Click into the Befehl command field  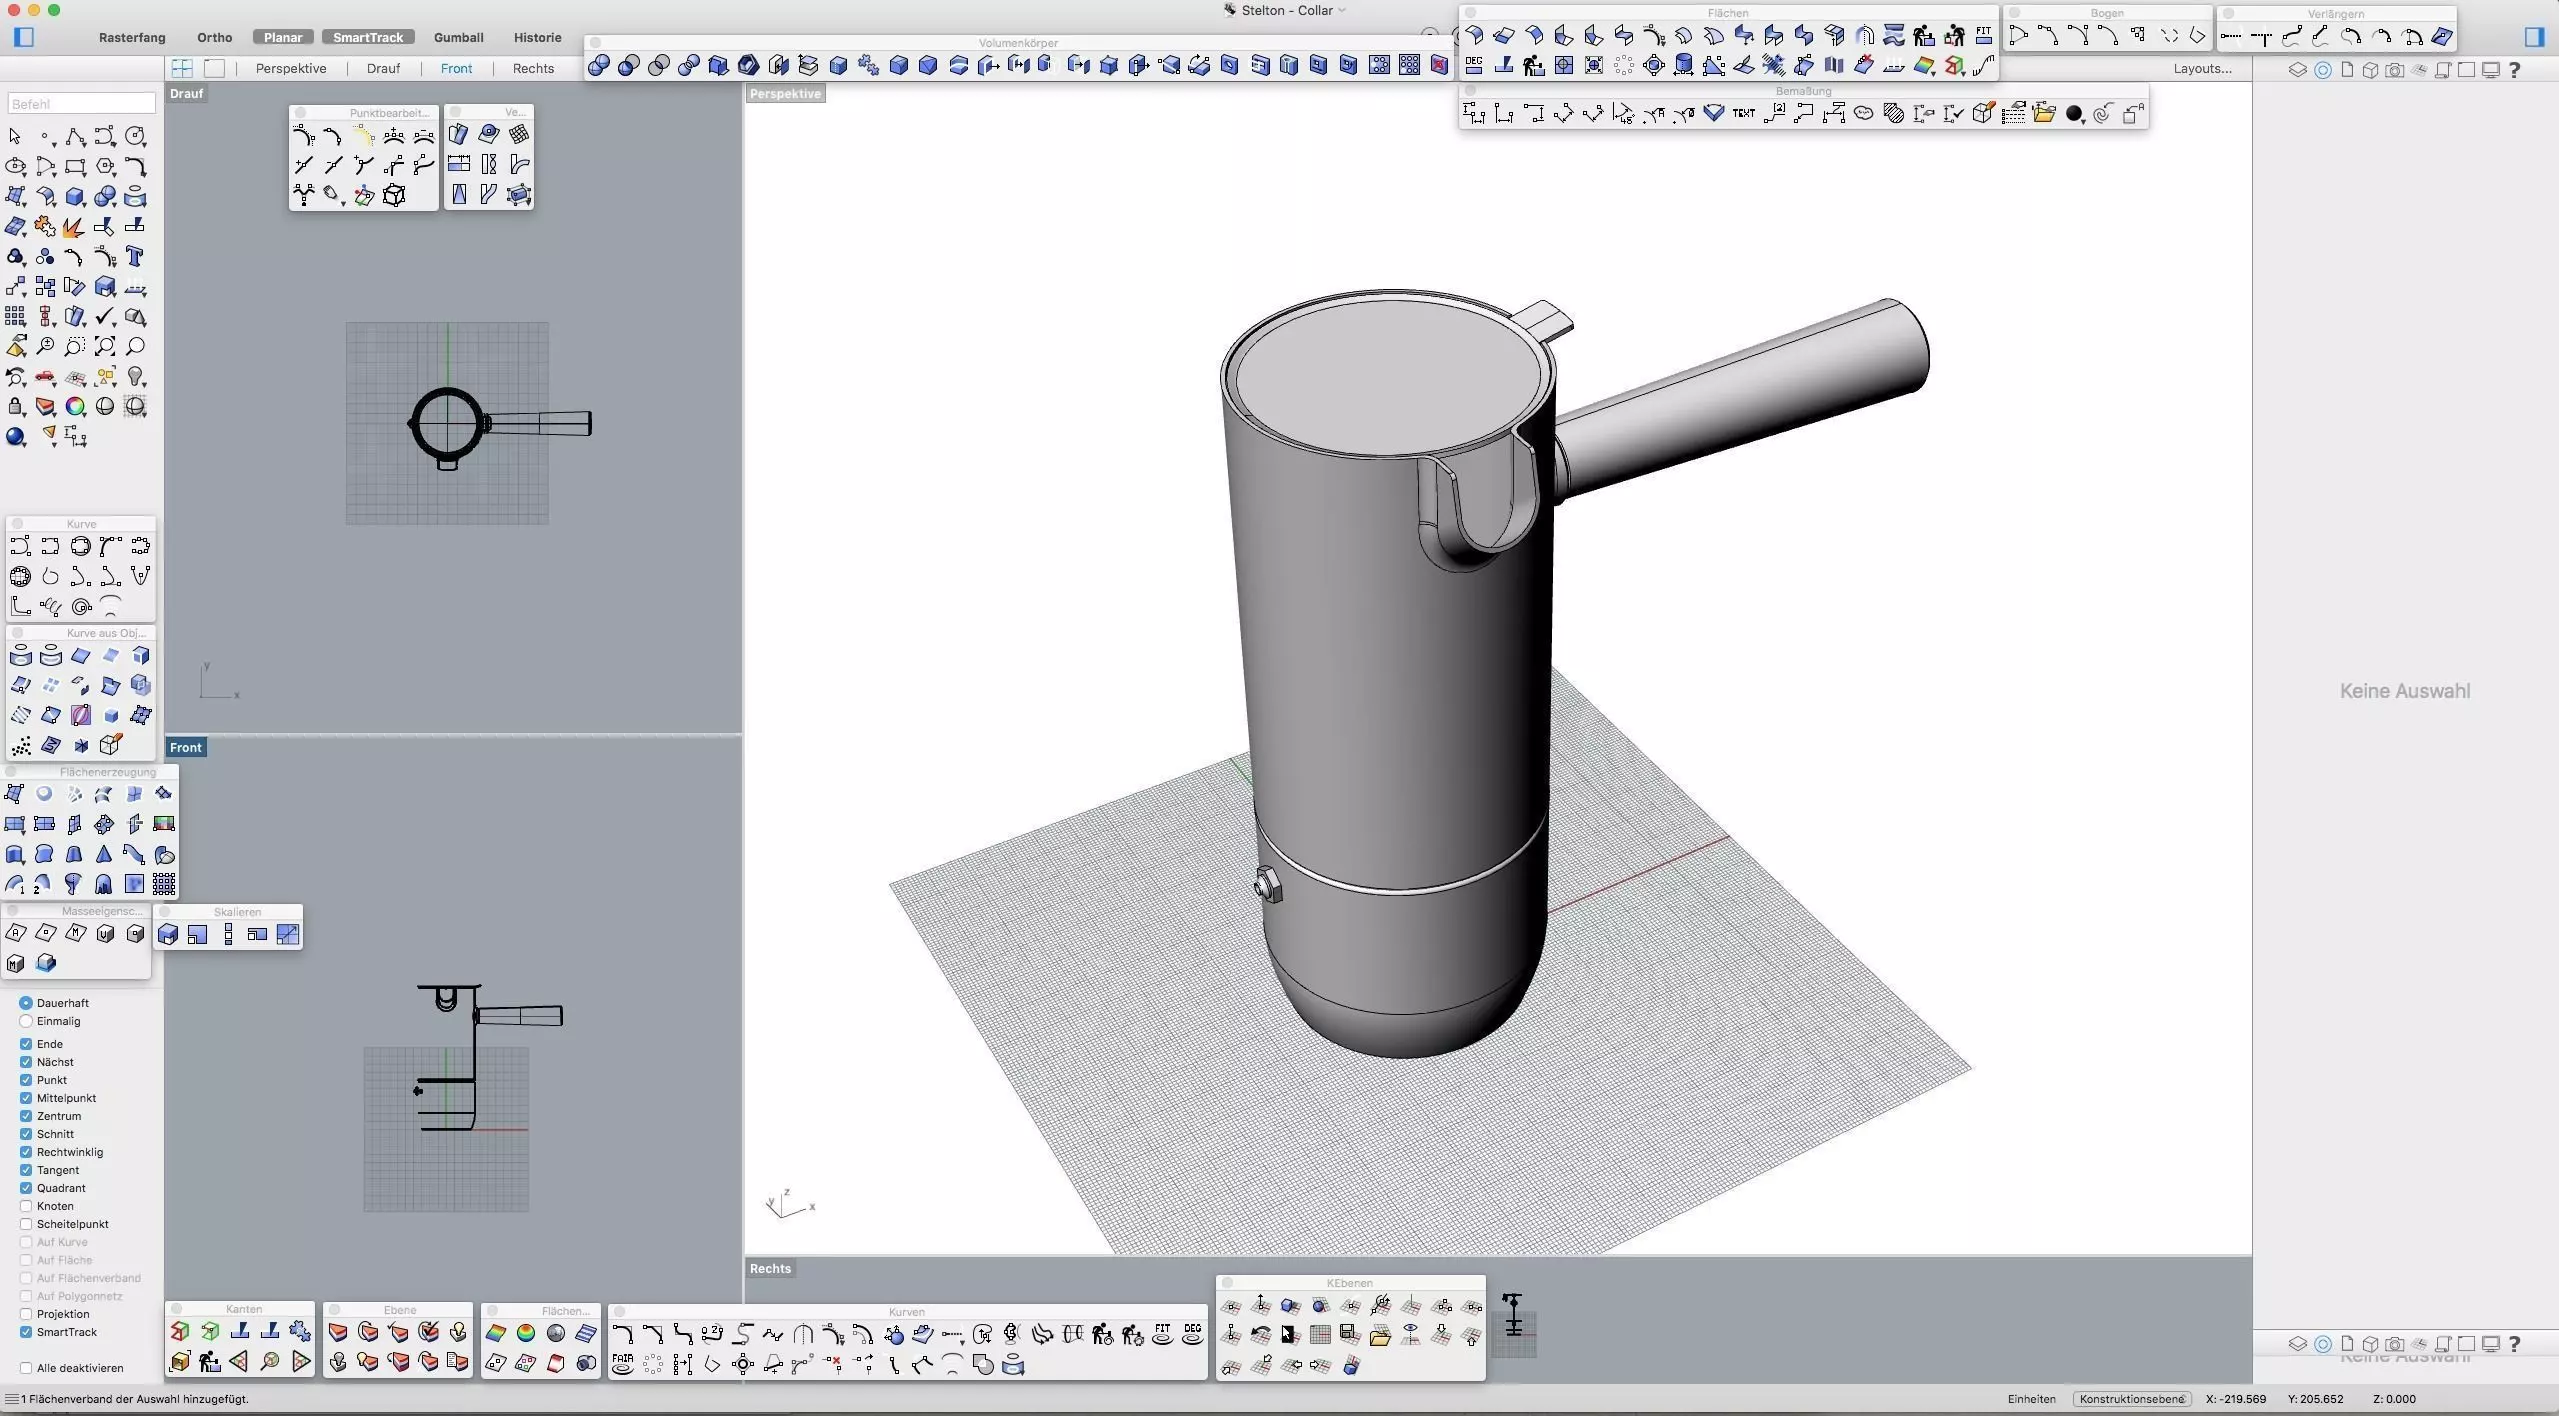point(82,103)
